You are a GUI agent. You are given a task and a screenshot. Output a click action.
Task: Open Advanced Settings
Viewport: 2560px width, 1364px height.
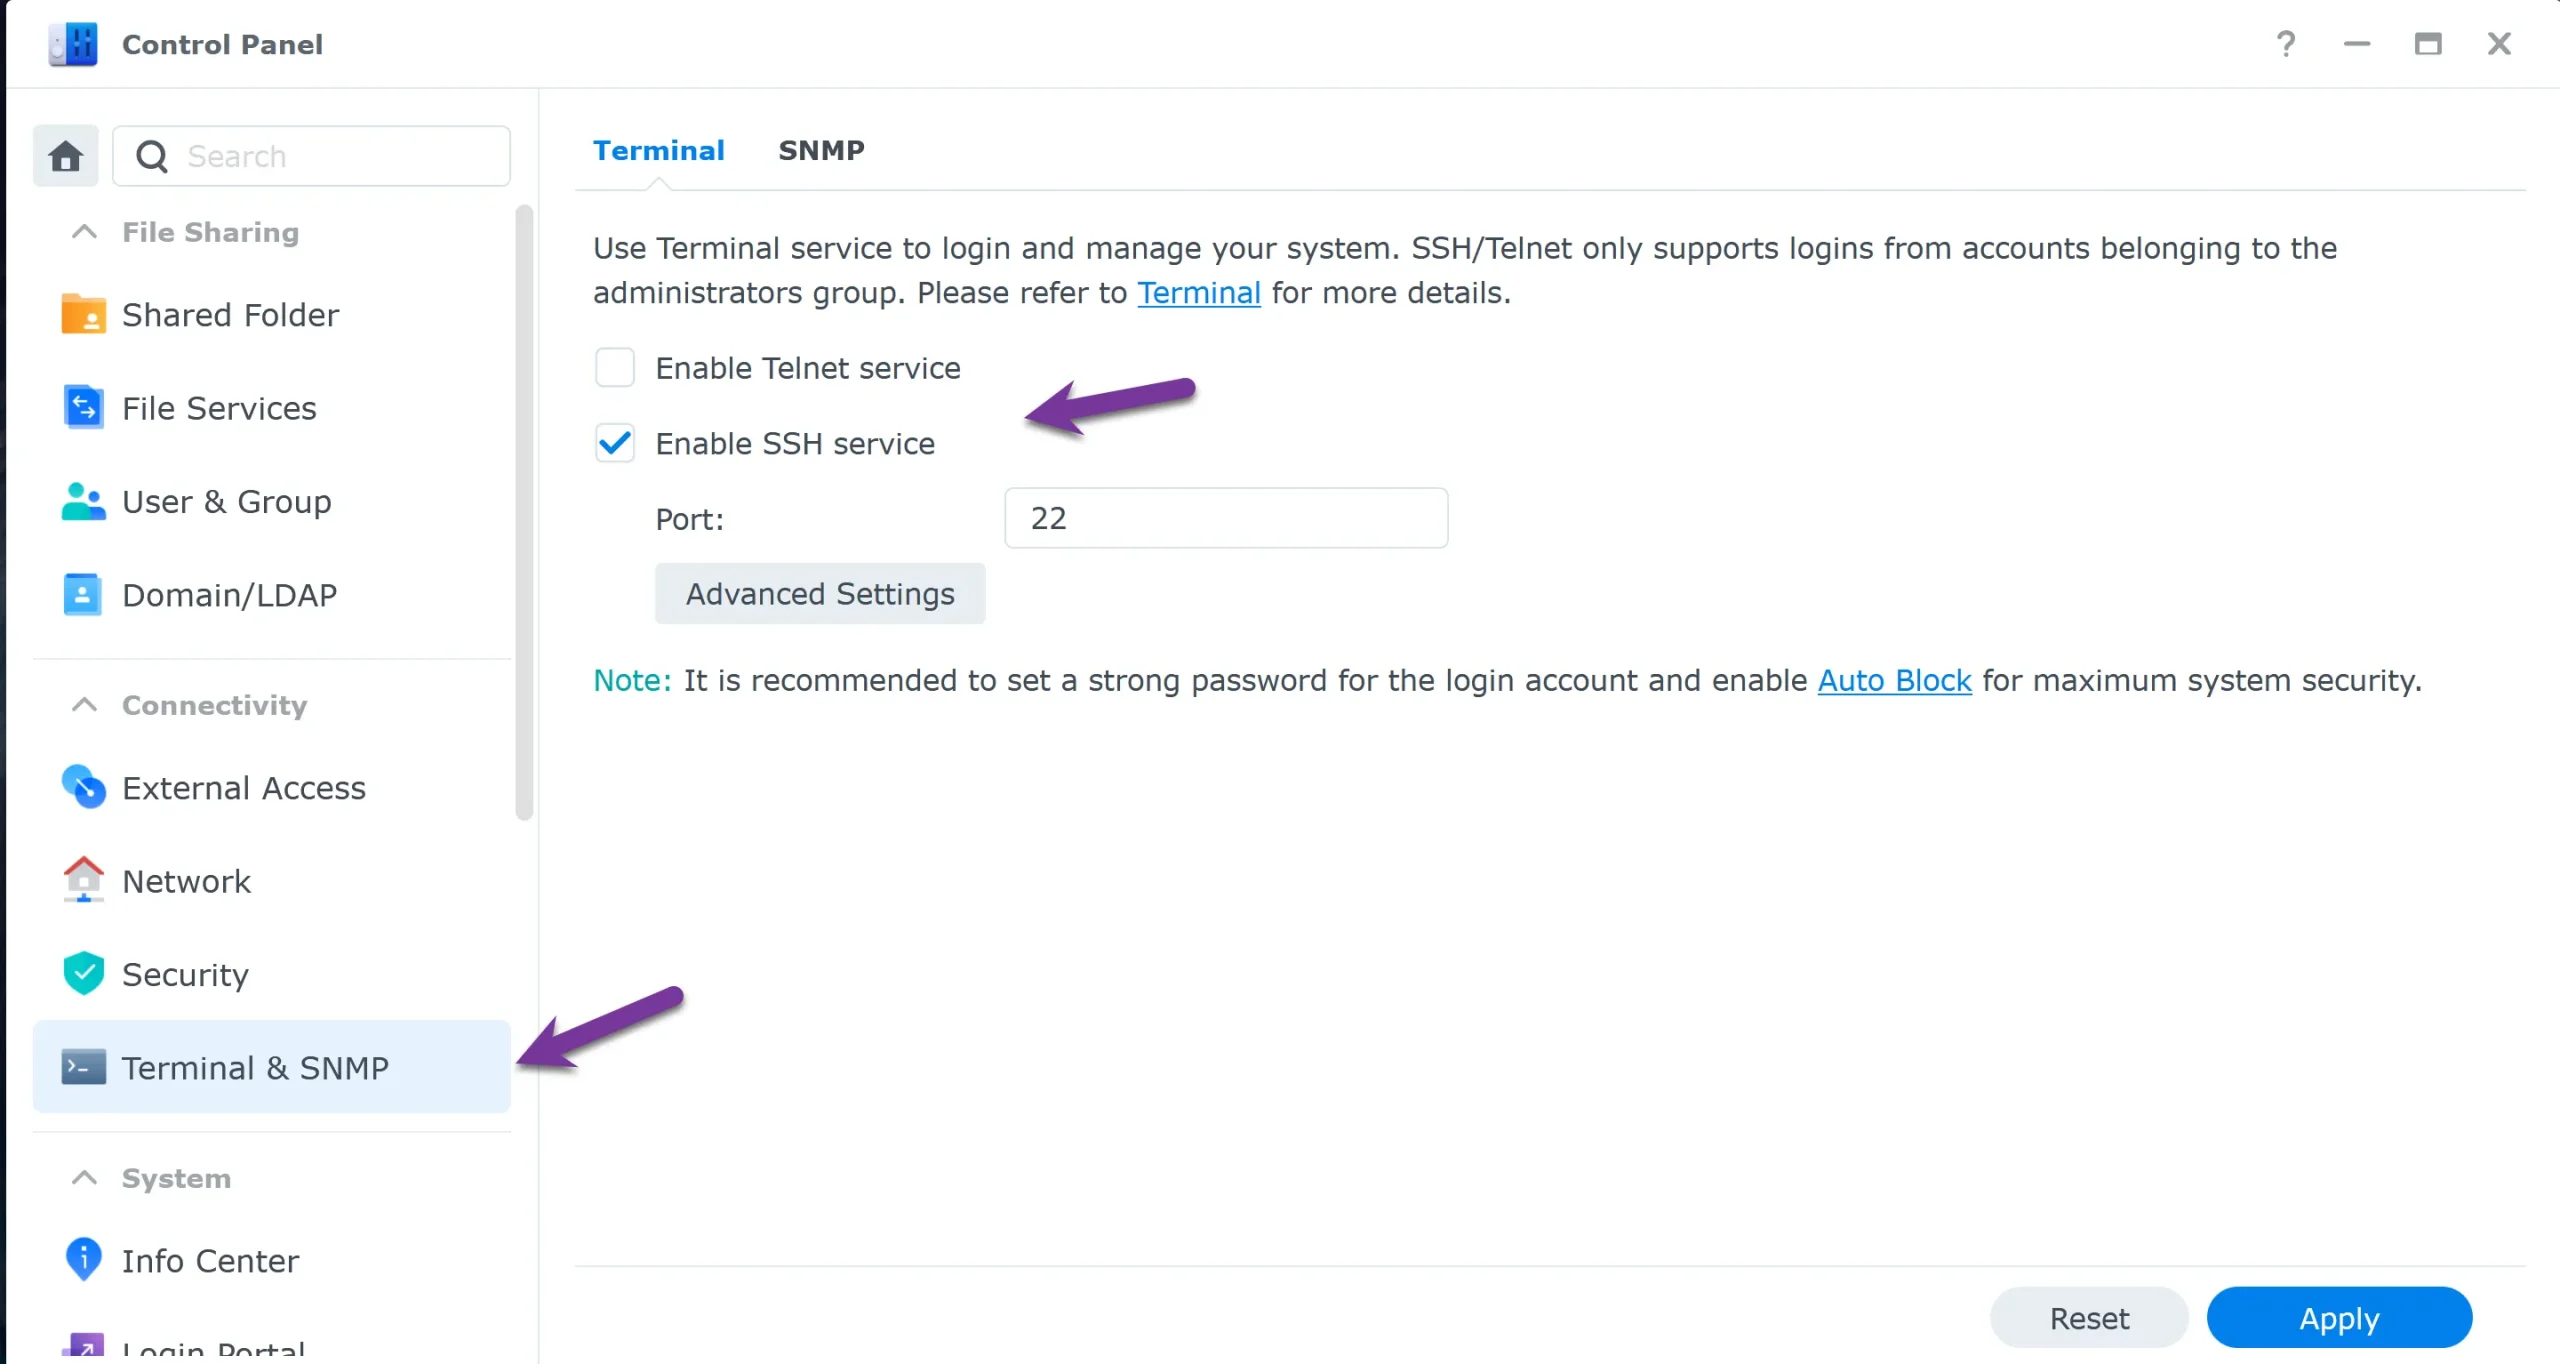coord(819,593)
